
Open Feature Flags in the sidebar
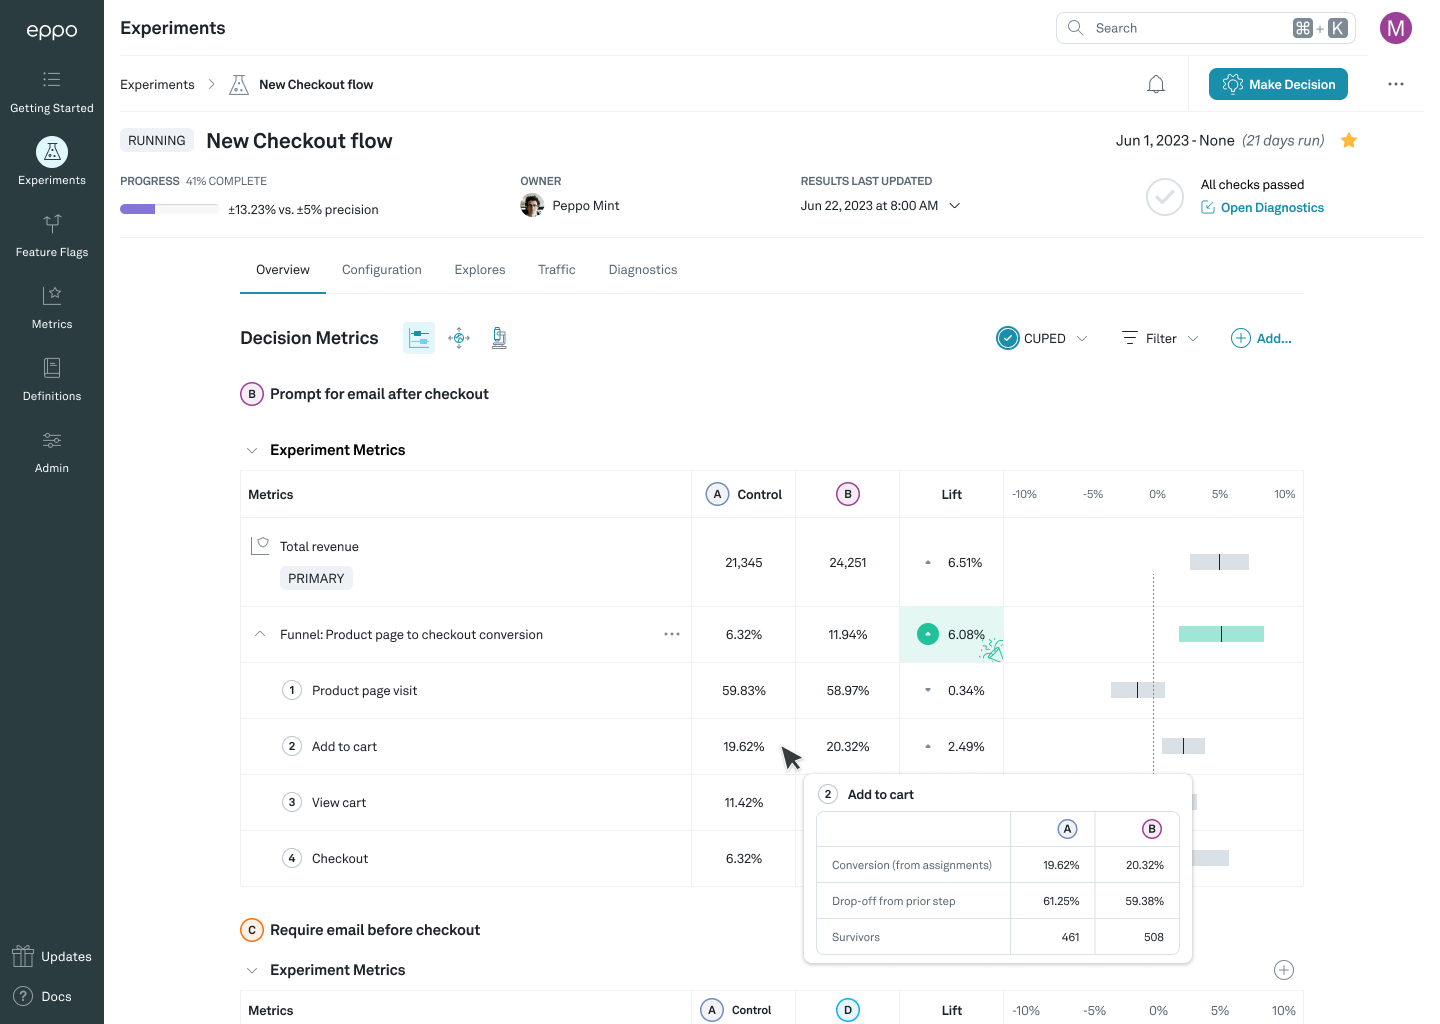pyautogui.click(x=52, y=236)
